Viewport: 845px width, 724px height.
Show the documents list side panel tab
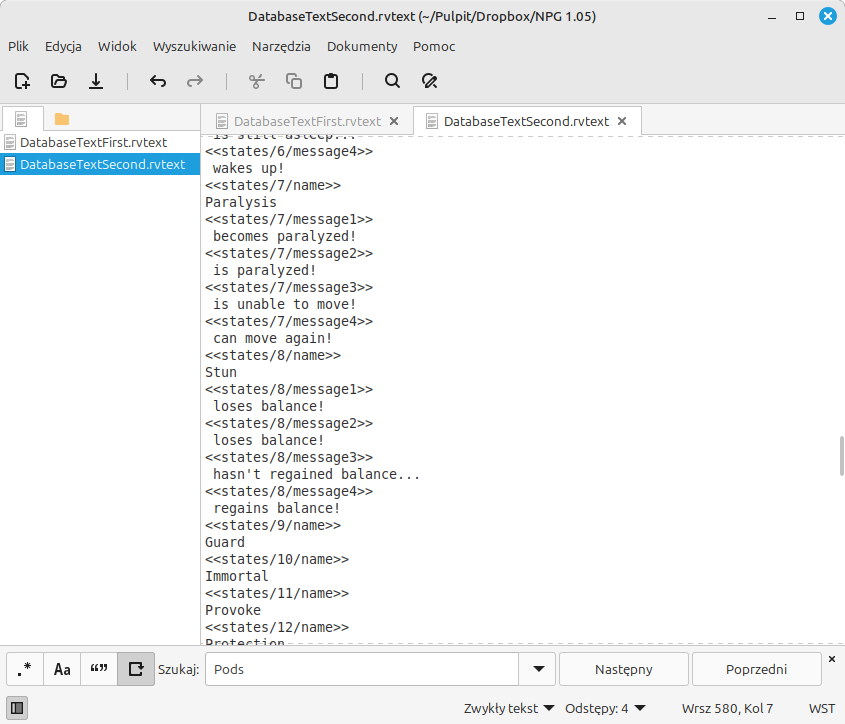click(x=21, y=119)
